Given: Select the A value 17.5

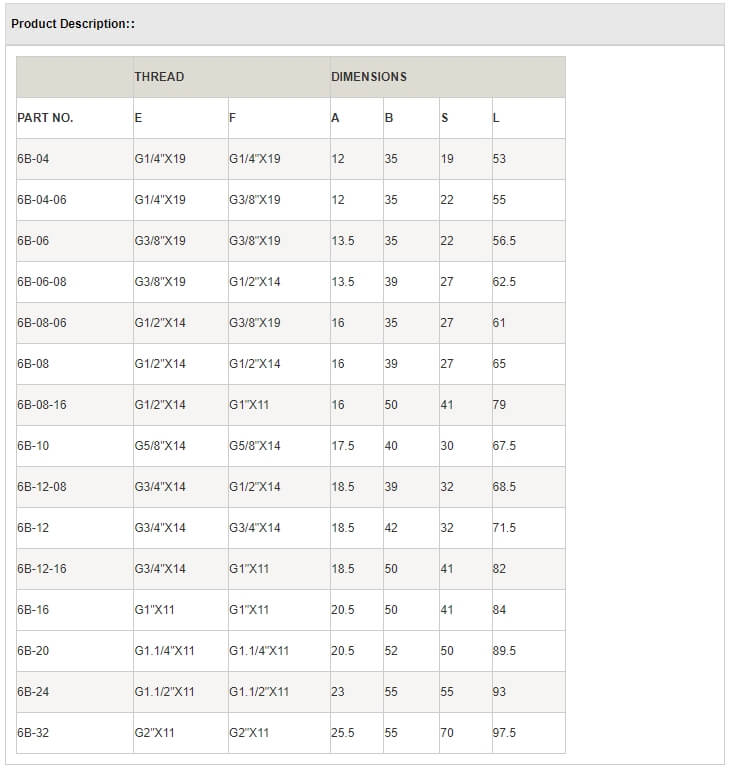Looking at the screenshot, I should [343, 446].
